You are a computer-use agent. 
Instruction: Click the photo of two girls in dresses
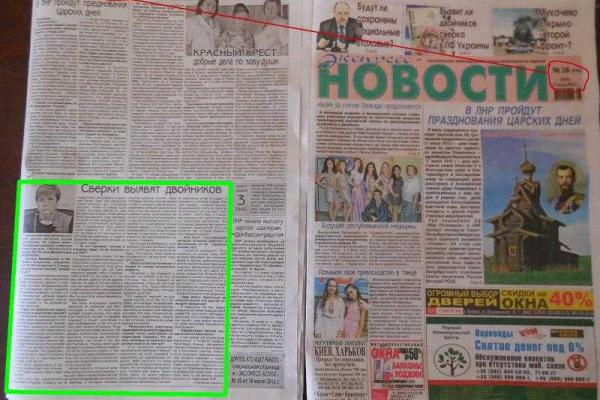[x=341, y=308]
